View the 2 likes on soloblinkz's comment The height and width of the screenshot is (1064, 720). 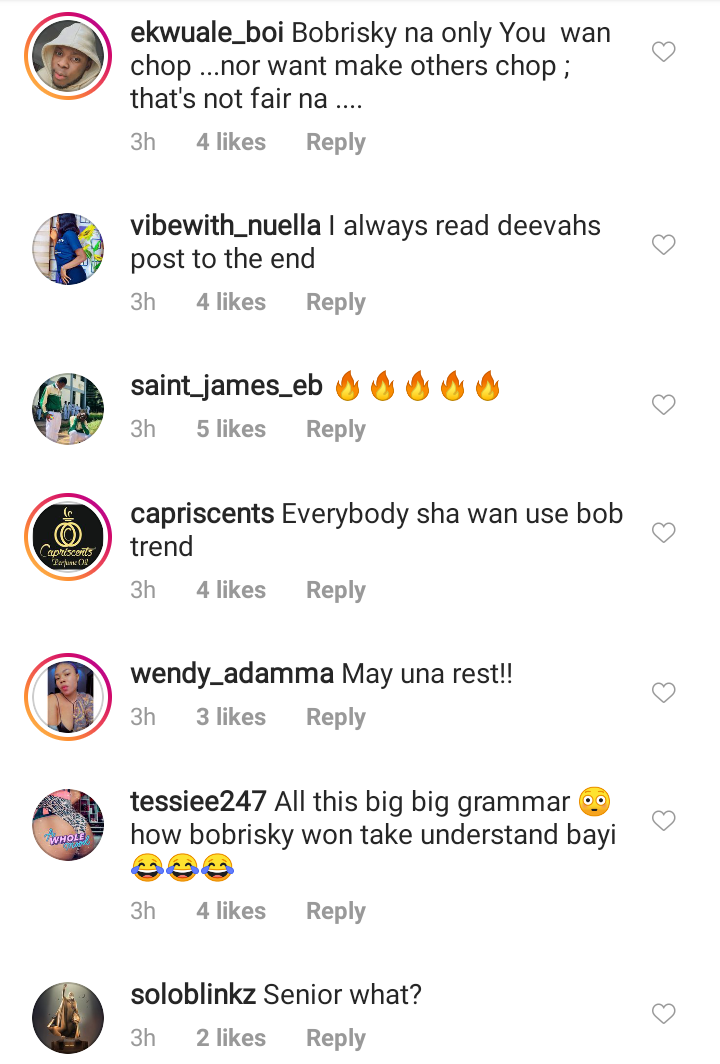pyautogui.click(x=231, y=1038)
